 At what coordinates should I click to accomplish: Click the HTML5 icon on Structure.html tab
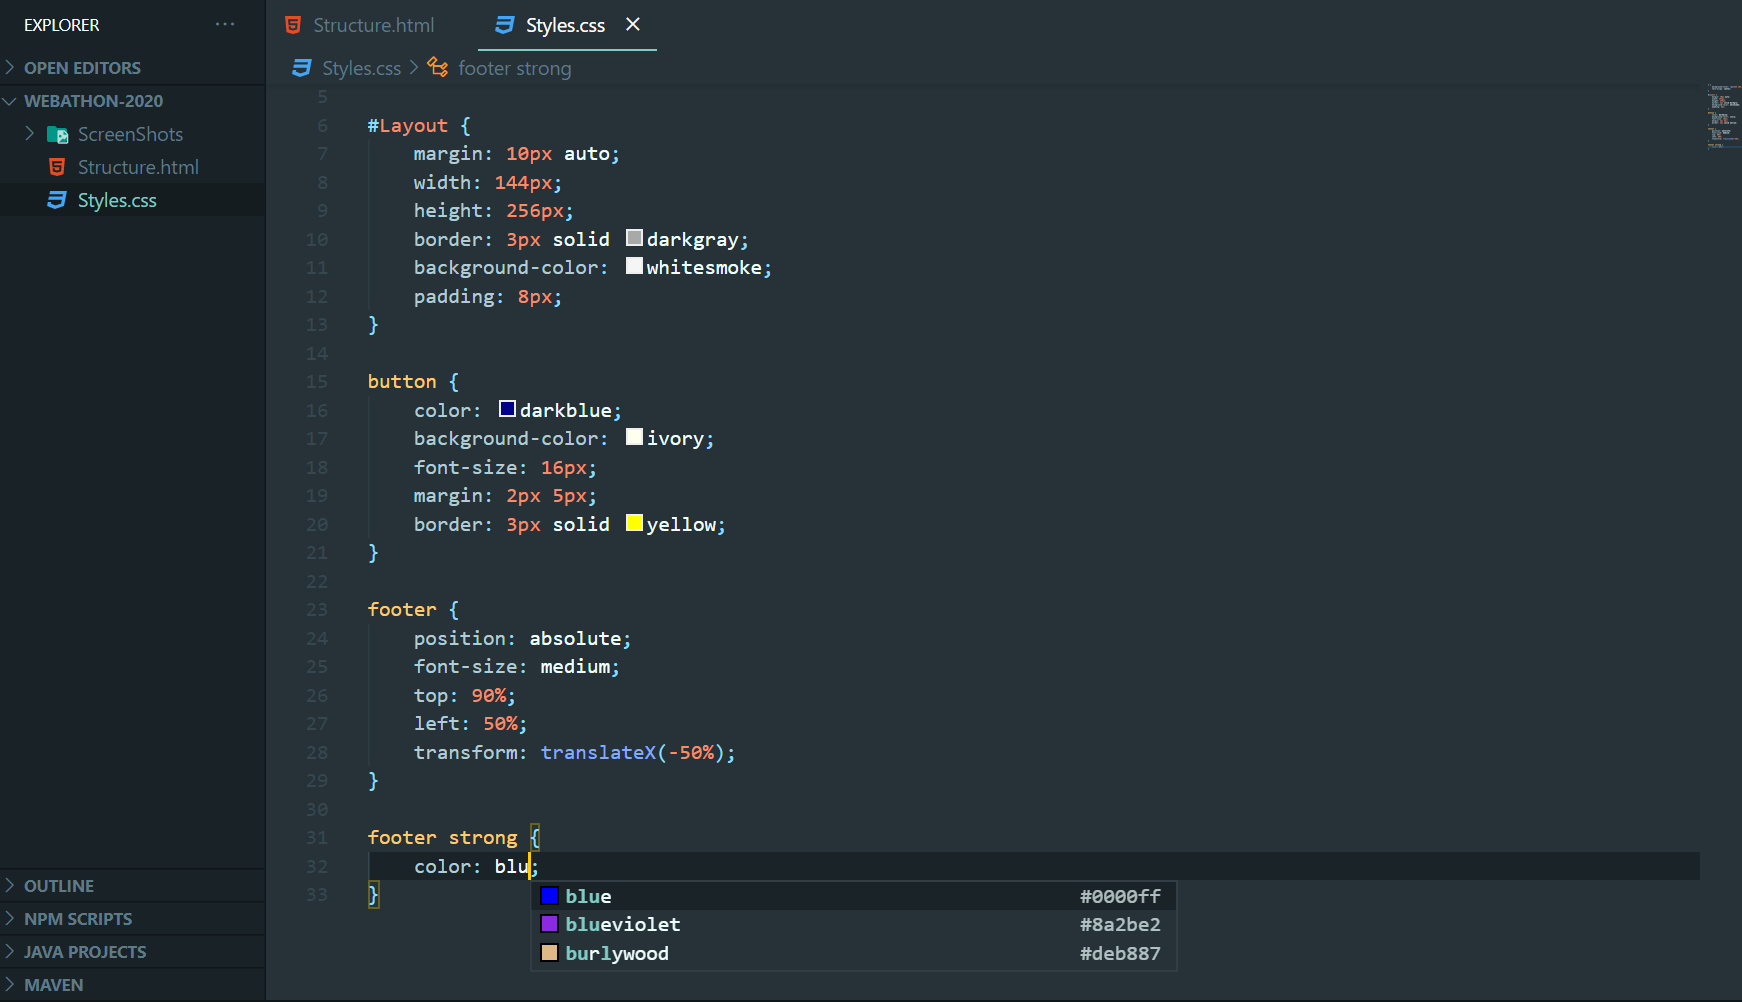293,25
